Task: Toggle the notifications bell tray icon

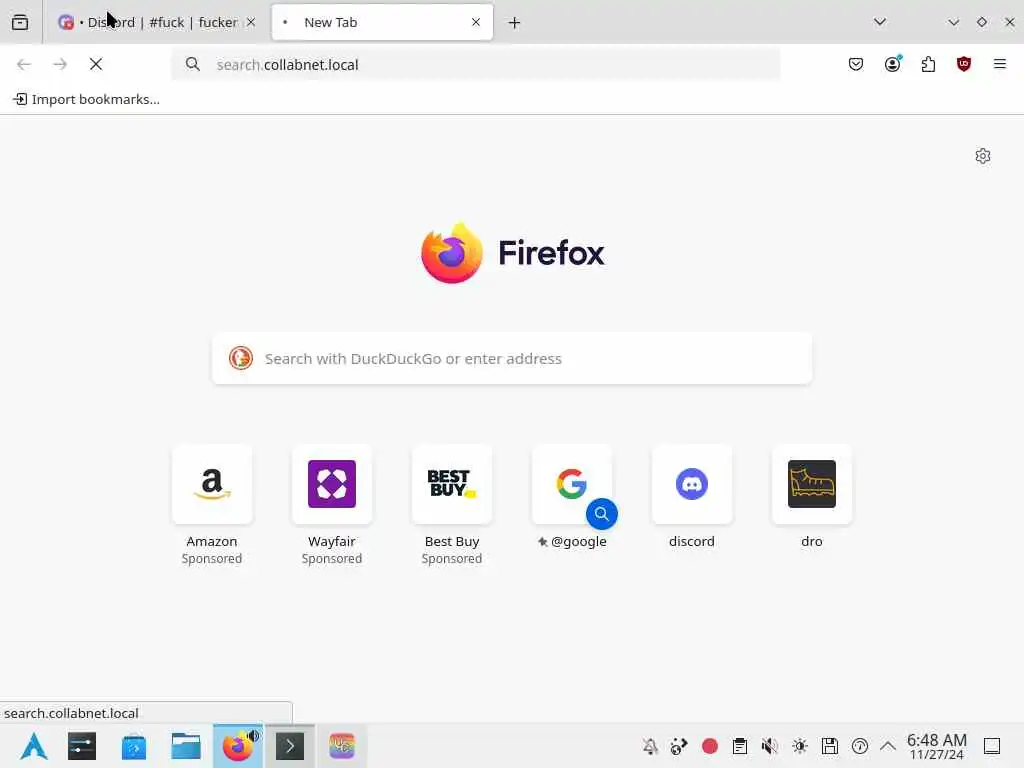Action: coord(650,746)
